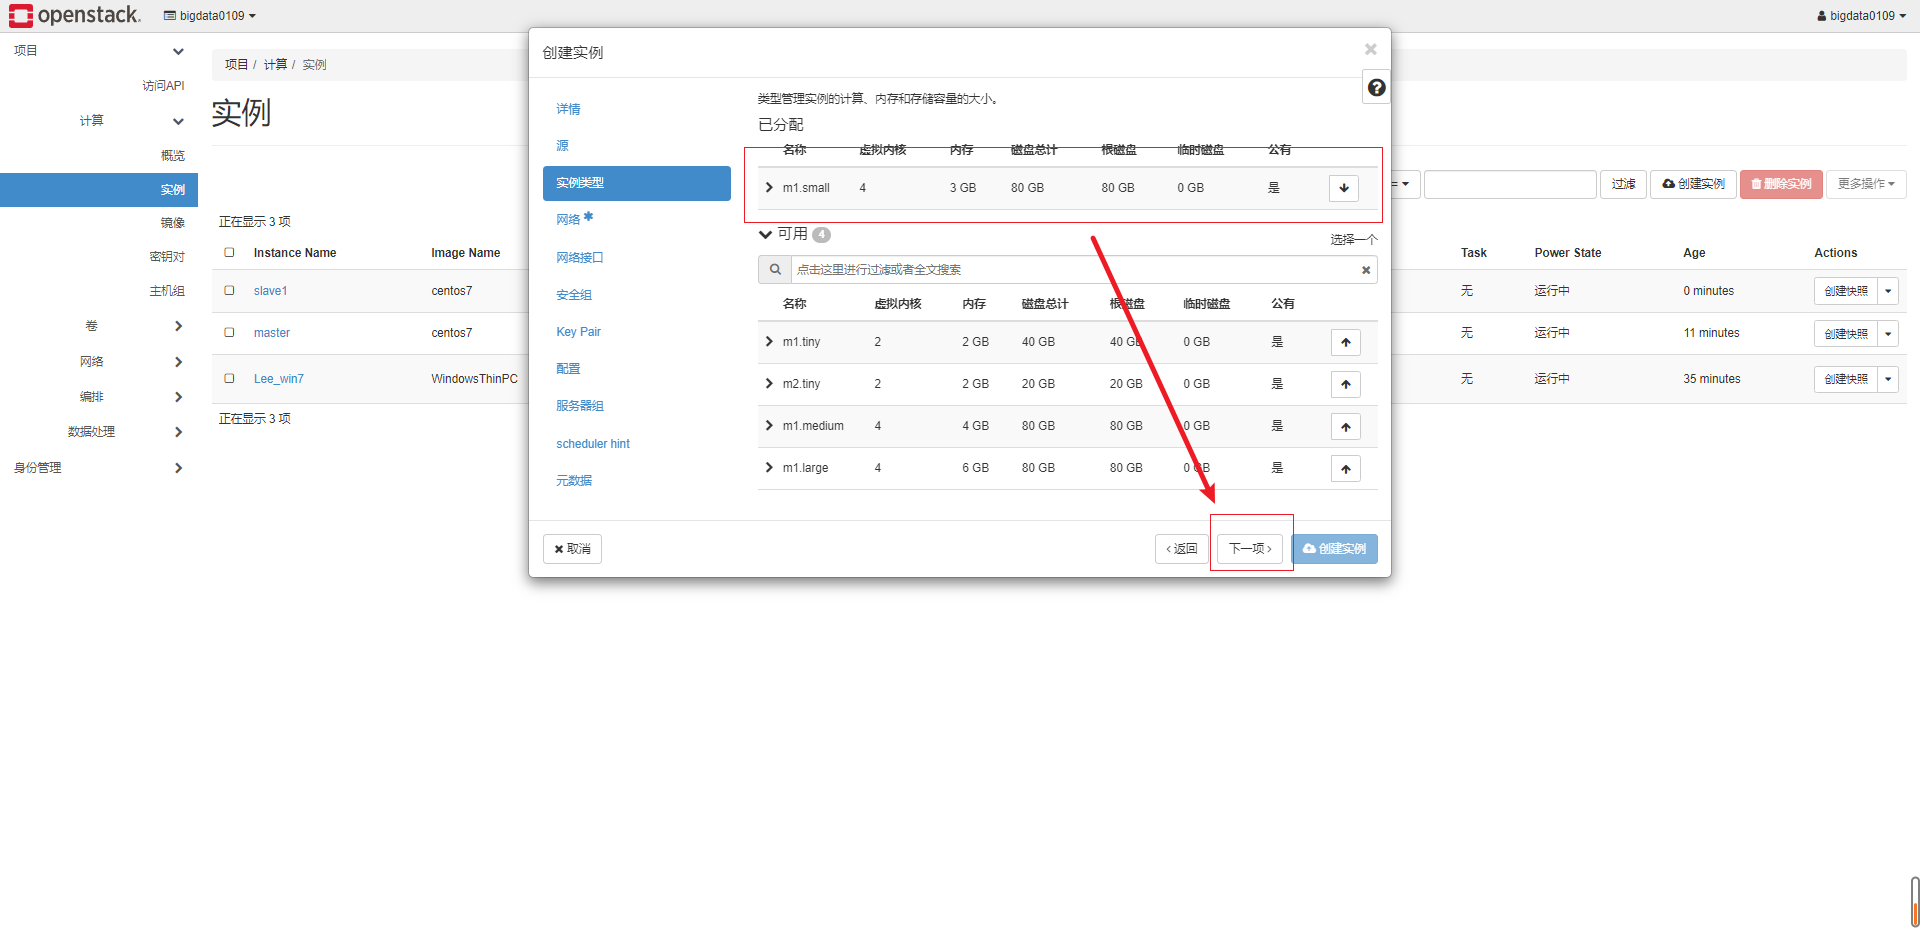Click the filter button on instances page
This screenshot has width=1920, height=946.
1623,184
